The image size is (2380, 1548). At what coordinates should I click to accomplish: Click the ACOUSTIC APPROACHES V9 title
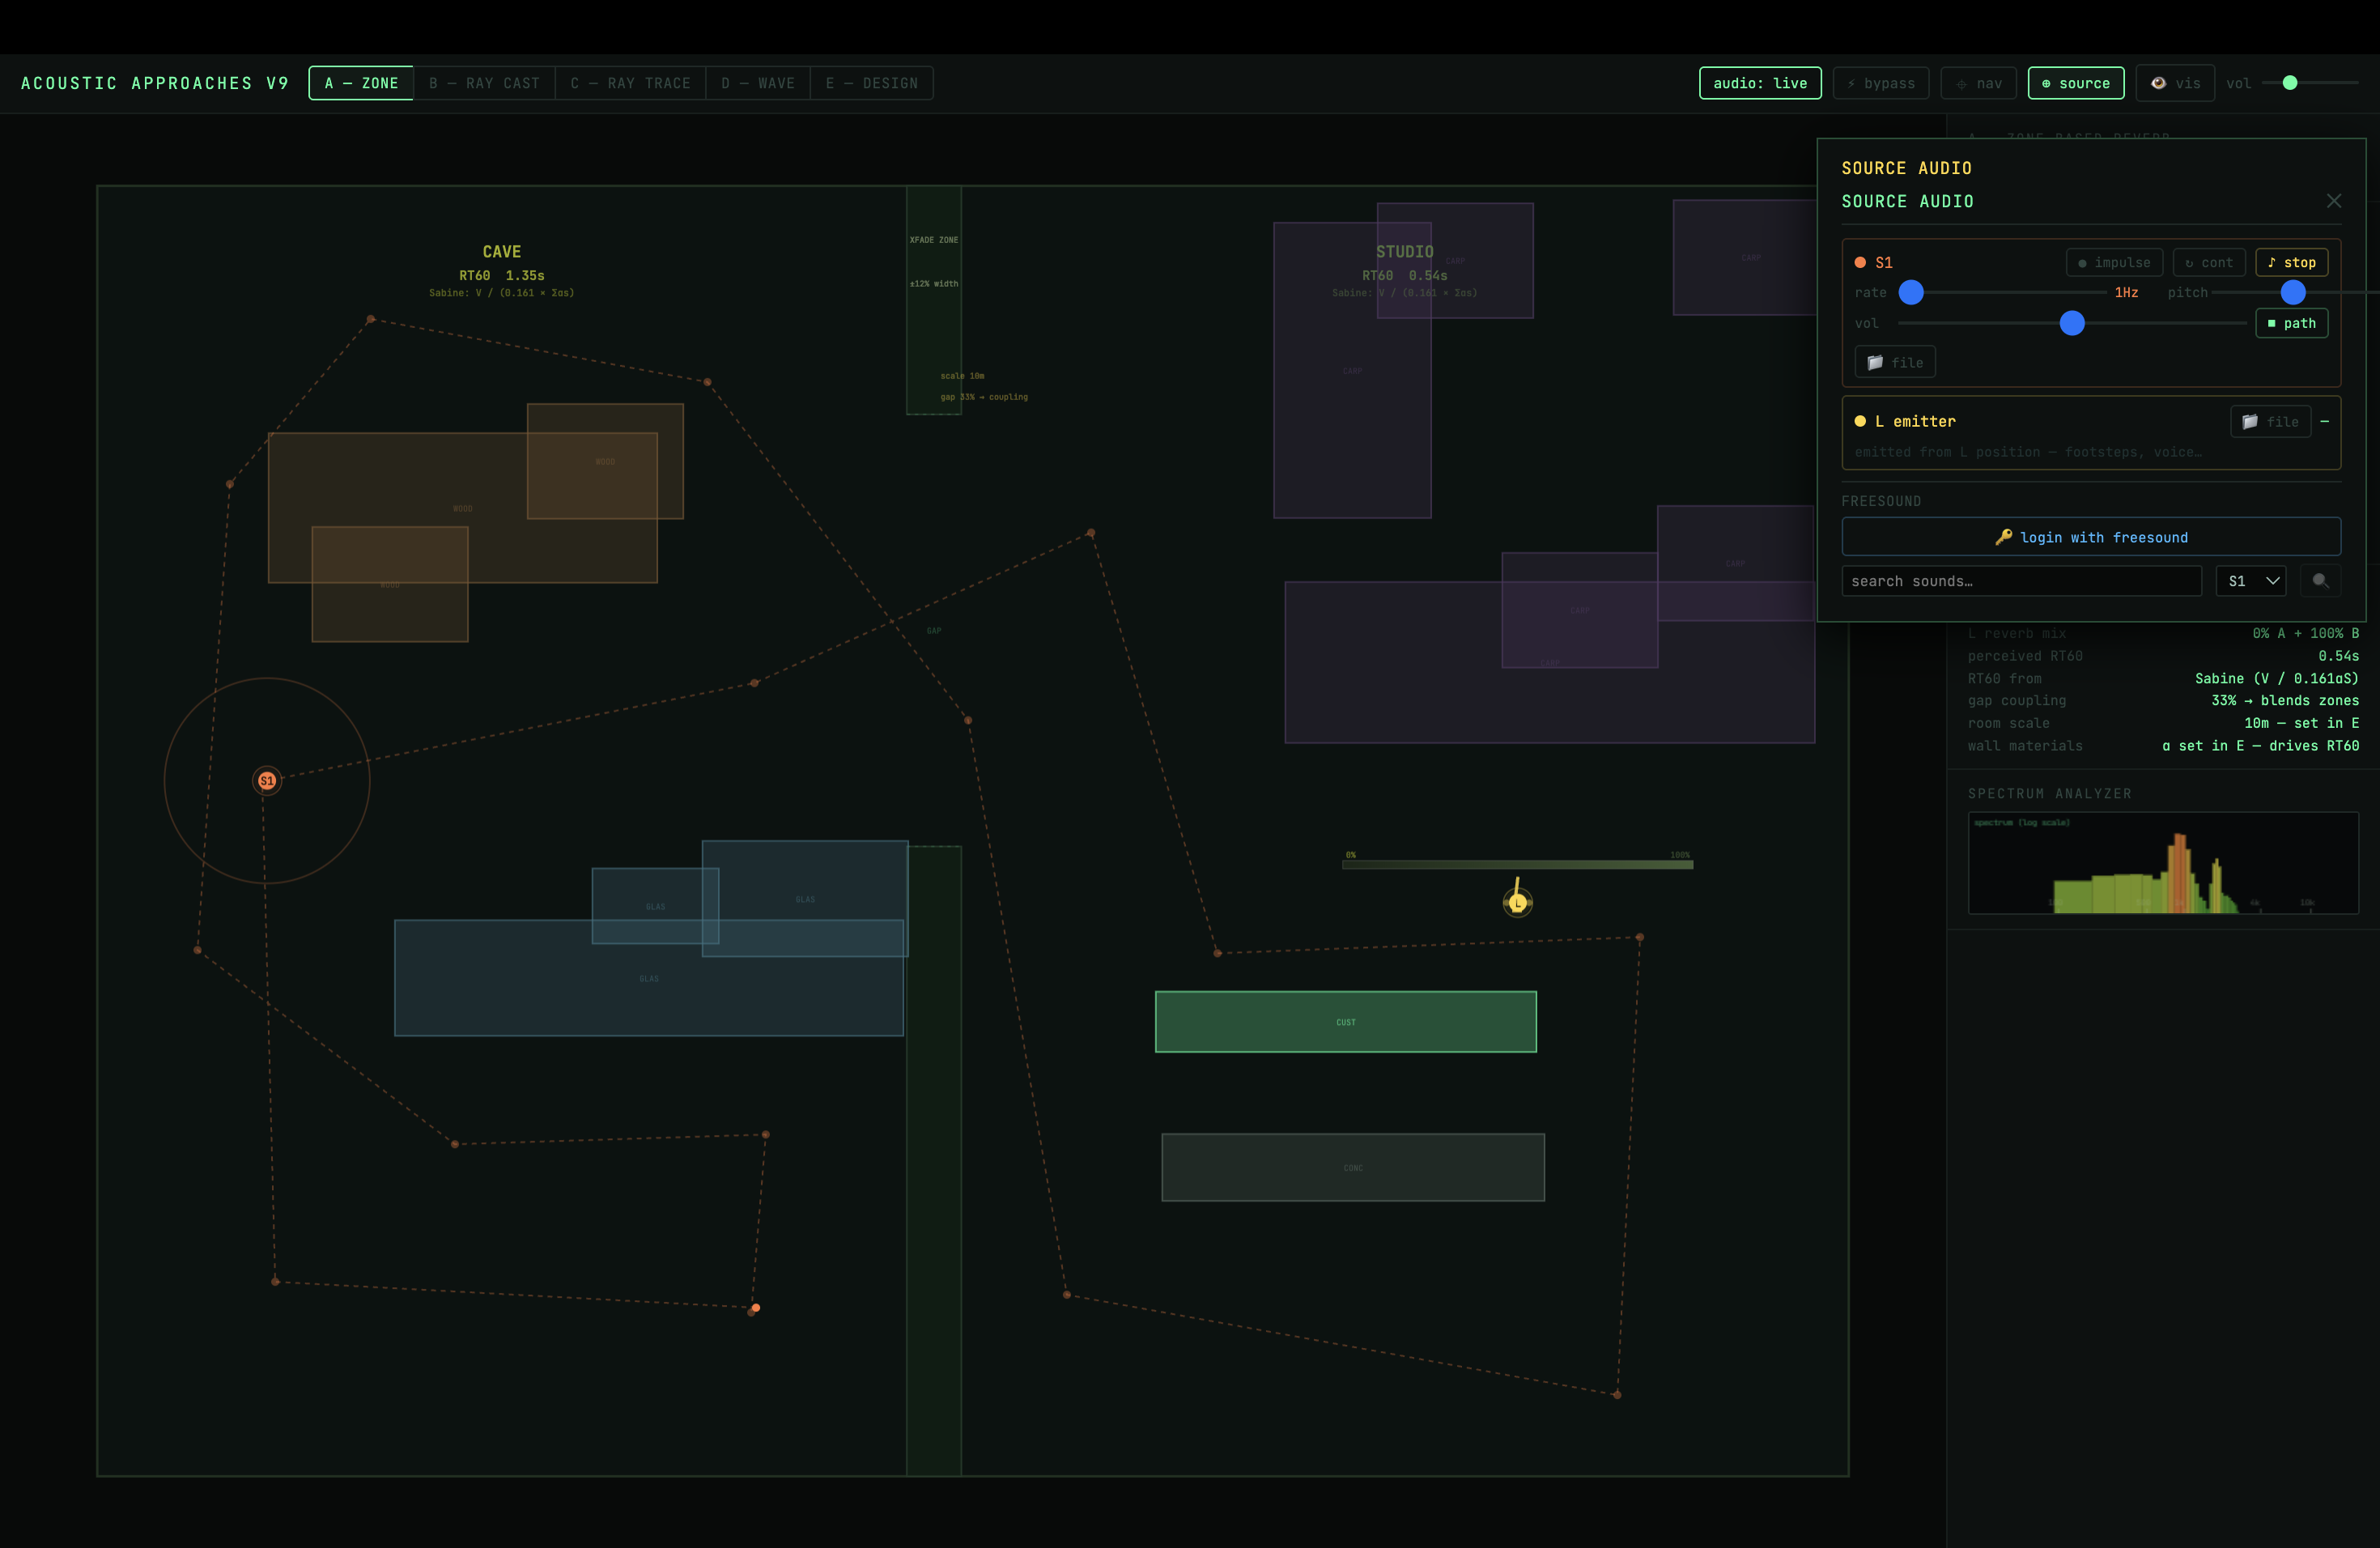[155, 83]
